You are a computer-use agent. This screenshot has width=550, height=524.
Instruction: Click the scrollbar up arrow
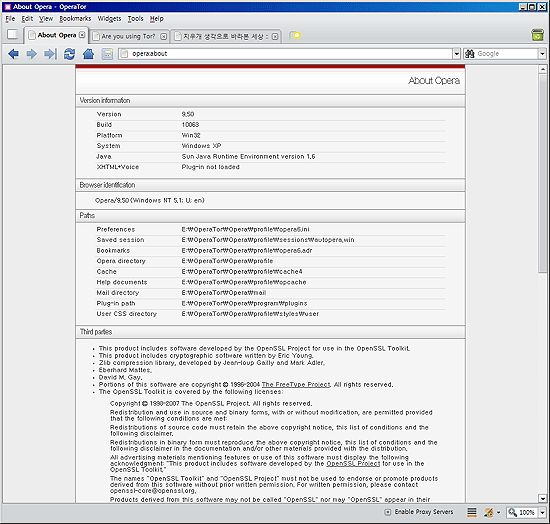pyautogui.click(x=543, y=69)
